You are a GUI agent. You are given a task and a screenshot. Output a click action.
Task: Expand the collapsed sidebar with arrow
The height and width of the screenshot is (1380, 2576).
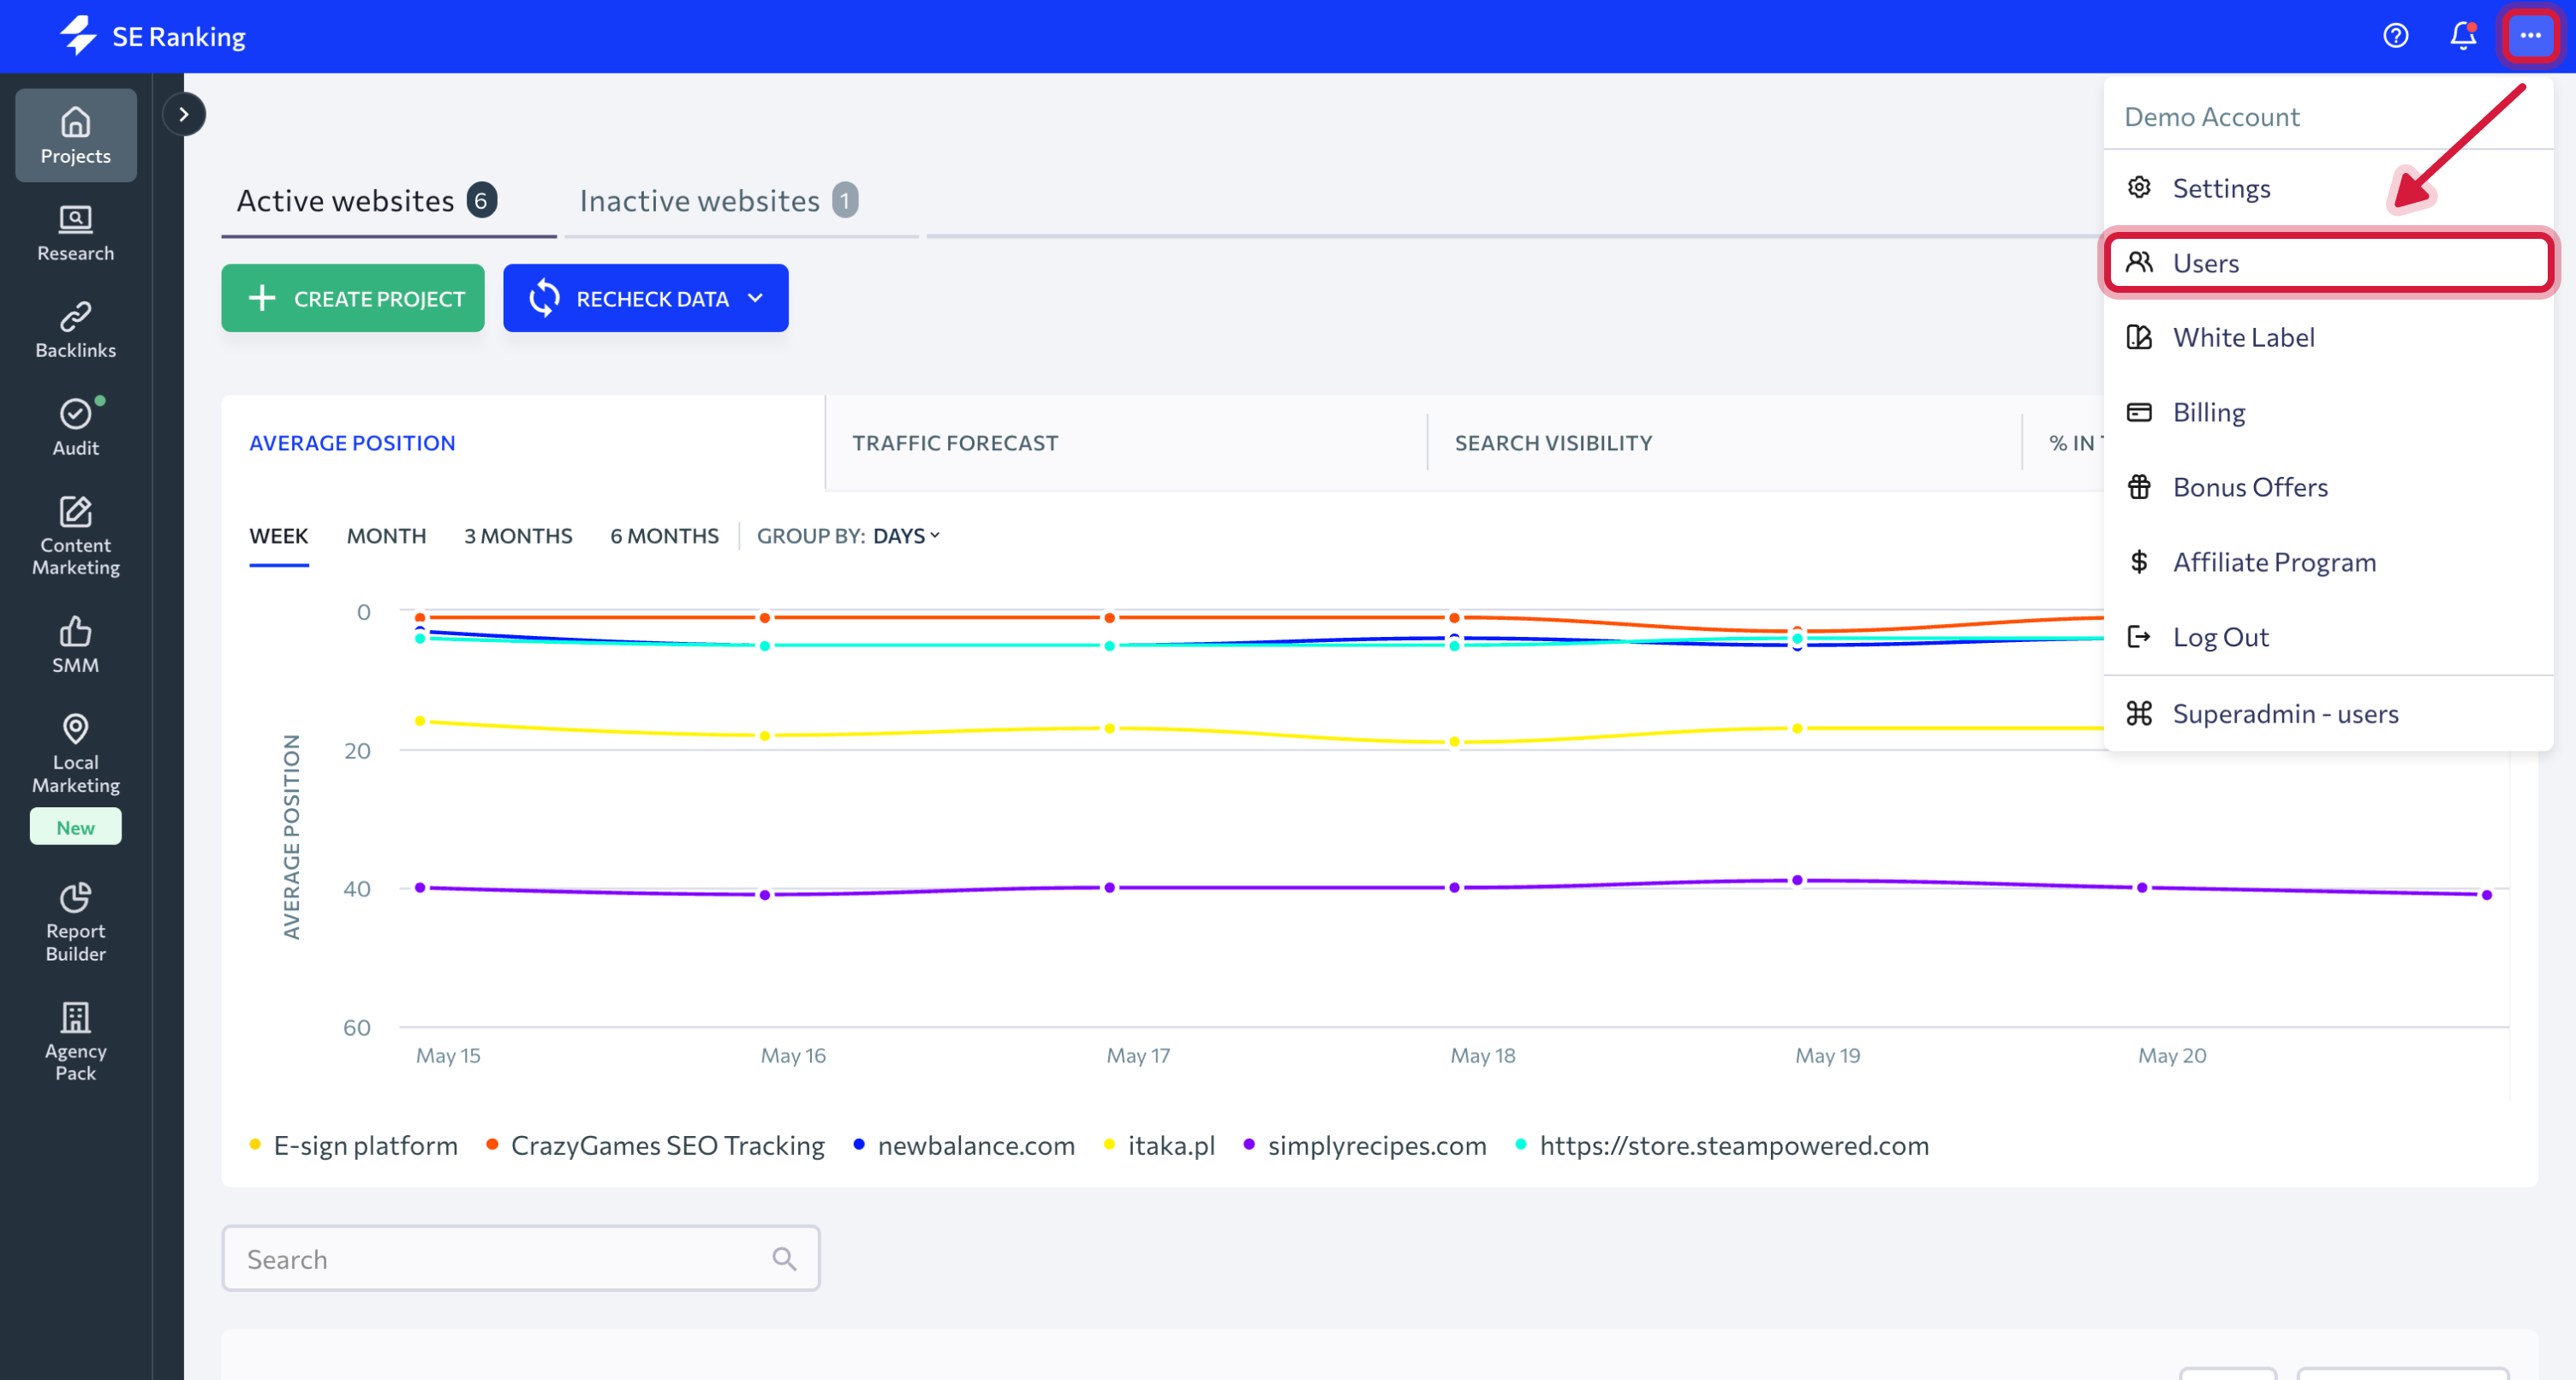[184, 114]
